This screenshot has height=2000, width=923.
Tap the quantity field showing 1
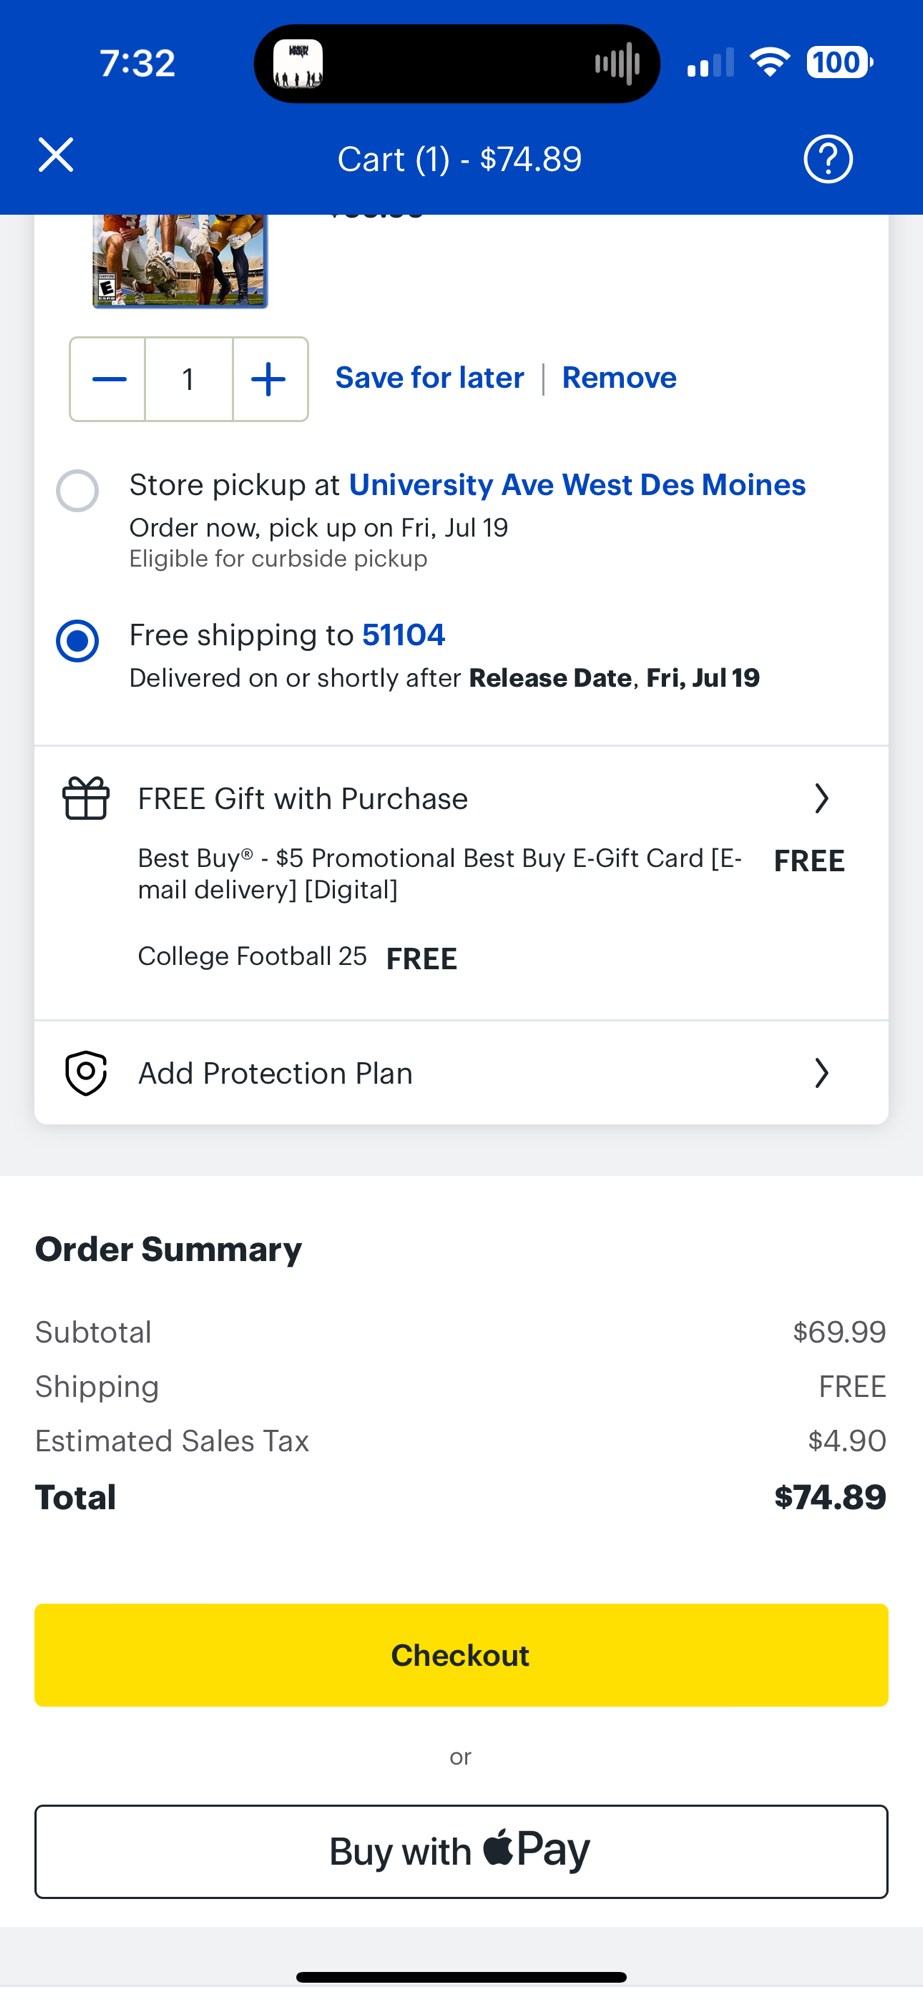coord(188,379)
